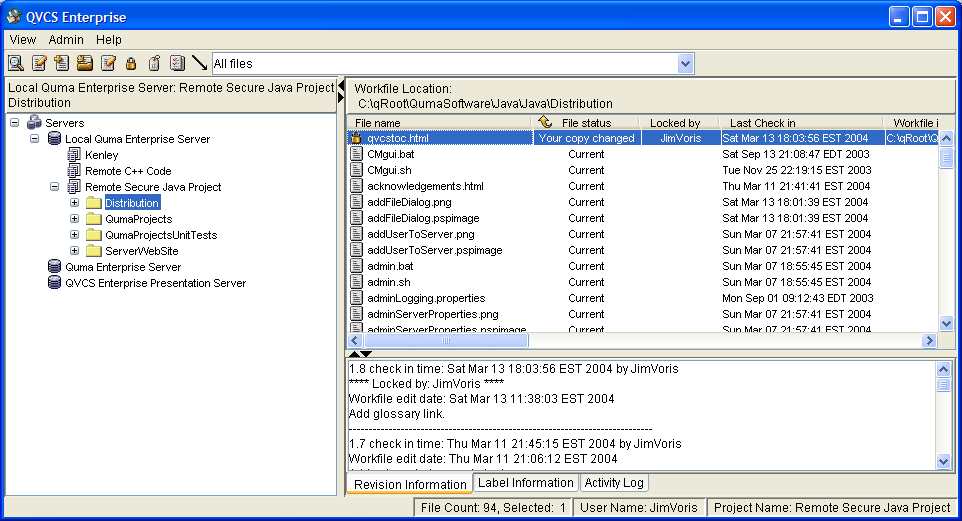Click the magnifying glass toolbar icon

(x=16, y=63)
